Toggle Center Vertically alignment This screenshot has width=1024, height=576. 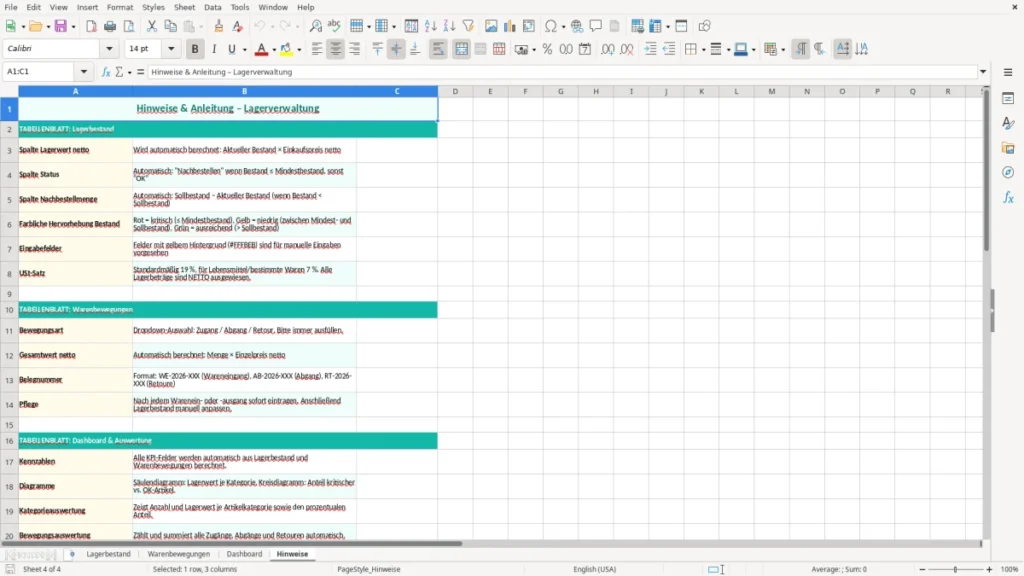click(x=396, y=49)
